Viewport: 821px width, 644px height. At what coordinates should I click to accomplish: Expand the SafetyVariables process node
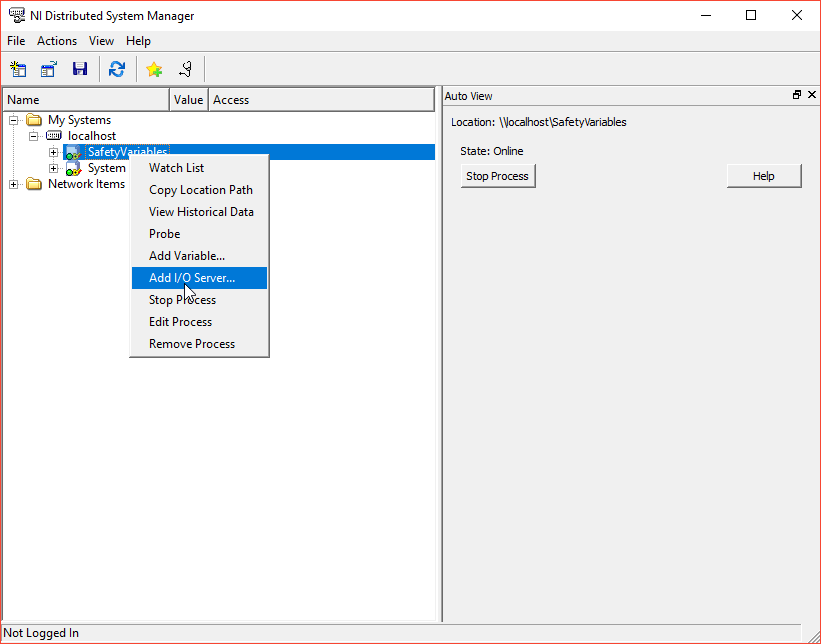53,152
